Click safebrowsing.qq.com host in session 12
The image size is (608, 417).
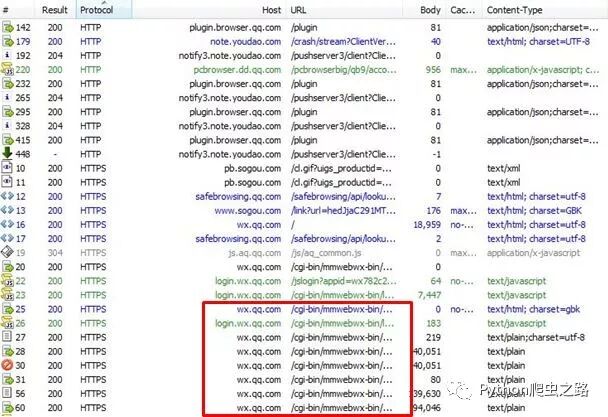(x=238, y=196)
